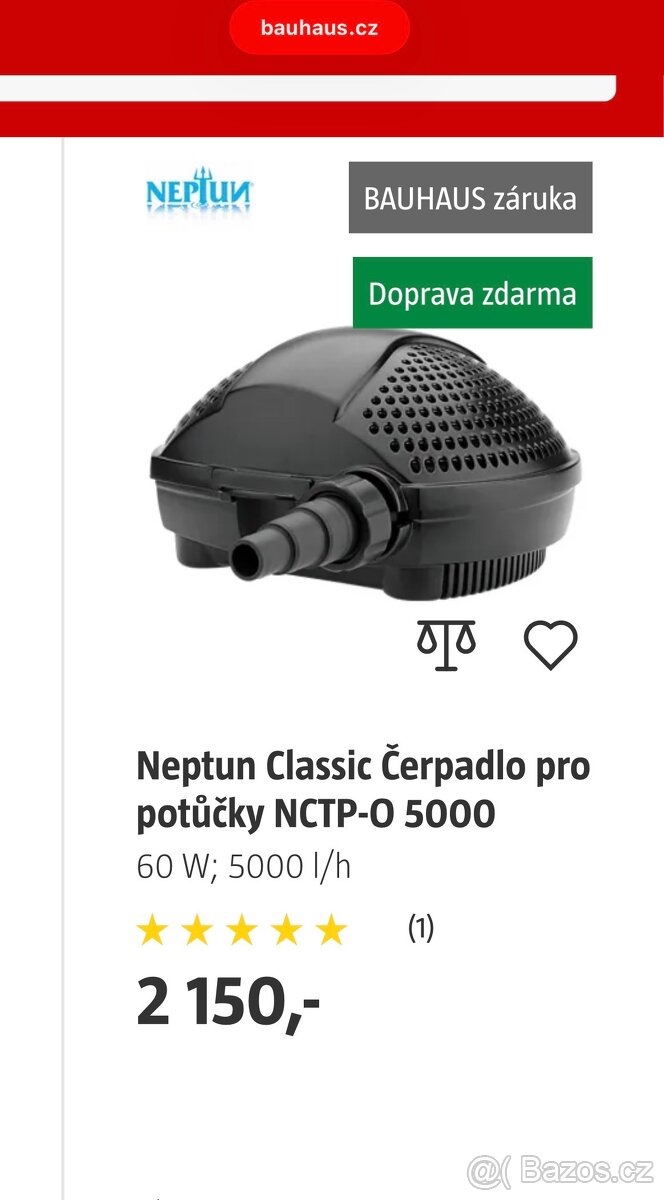This screenshot has width=664, height=1200.
Task: Click the 2 150,- price
Action: pos(228,1003)
